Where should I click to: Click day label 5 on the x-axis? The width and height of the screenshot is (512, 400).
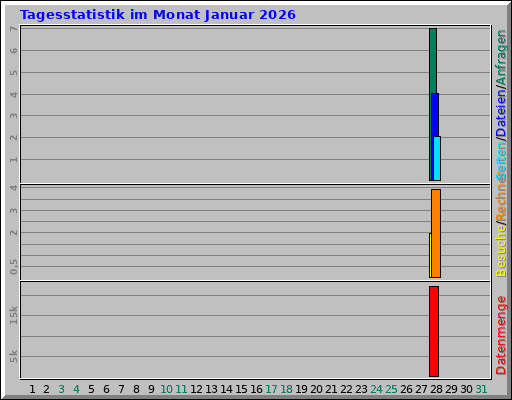click(91, 389)
